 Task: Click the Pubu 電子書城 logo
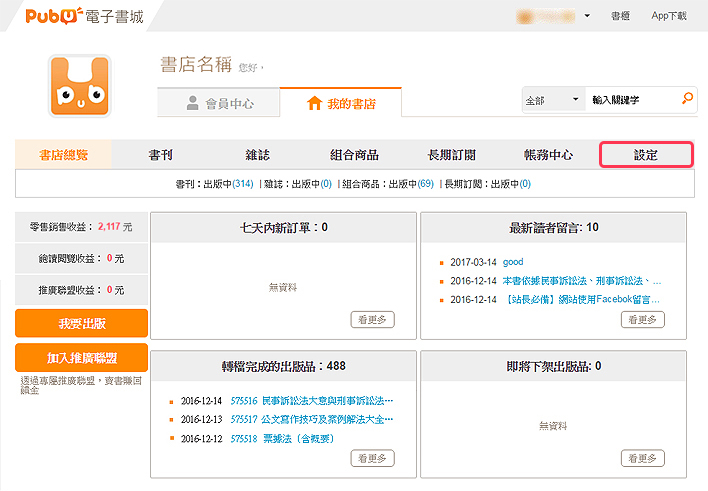click(84, 16)
